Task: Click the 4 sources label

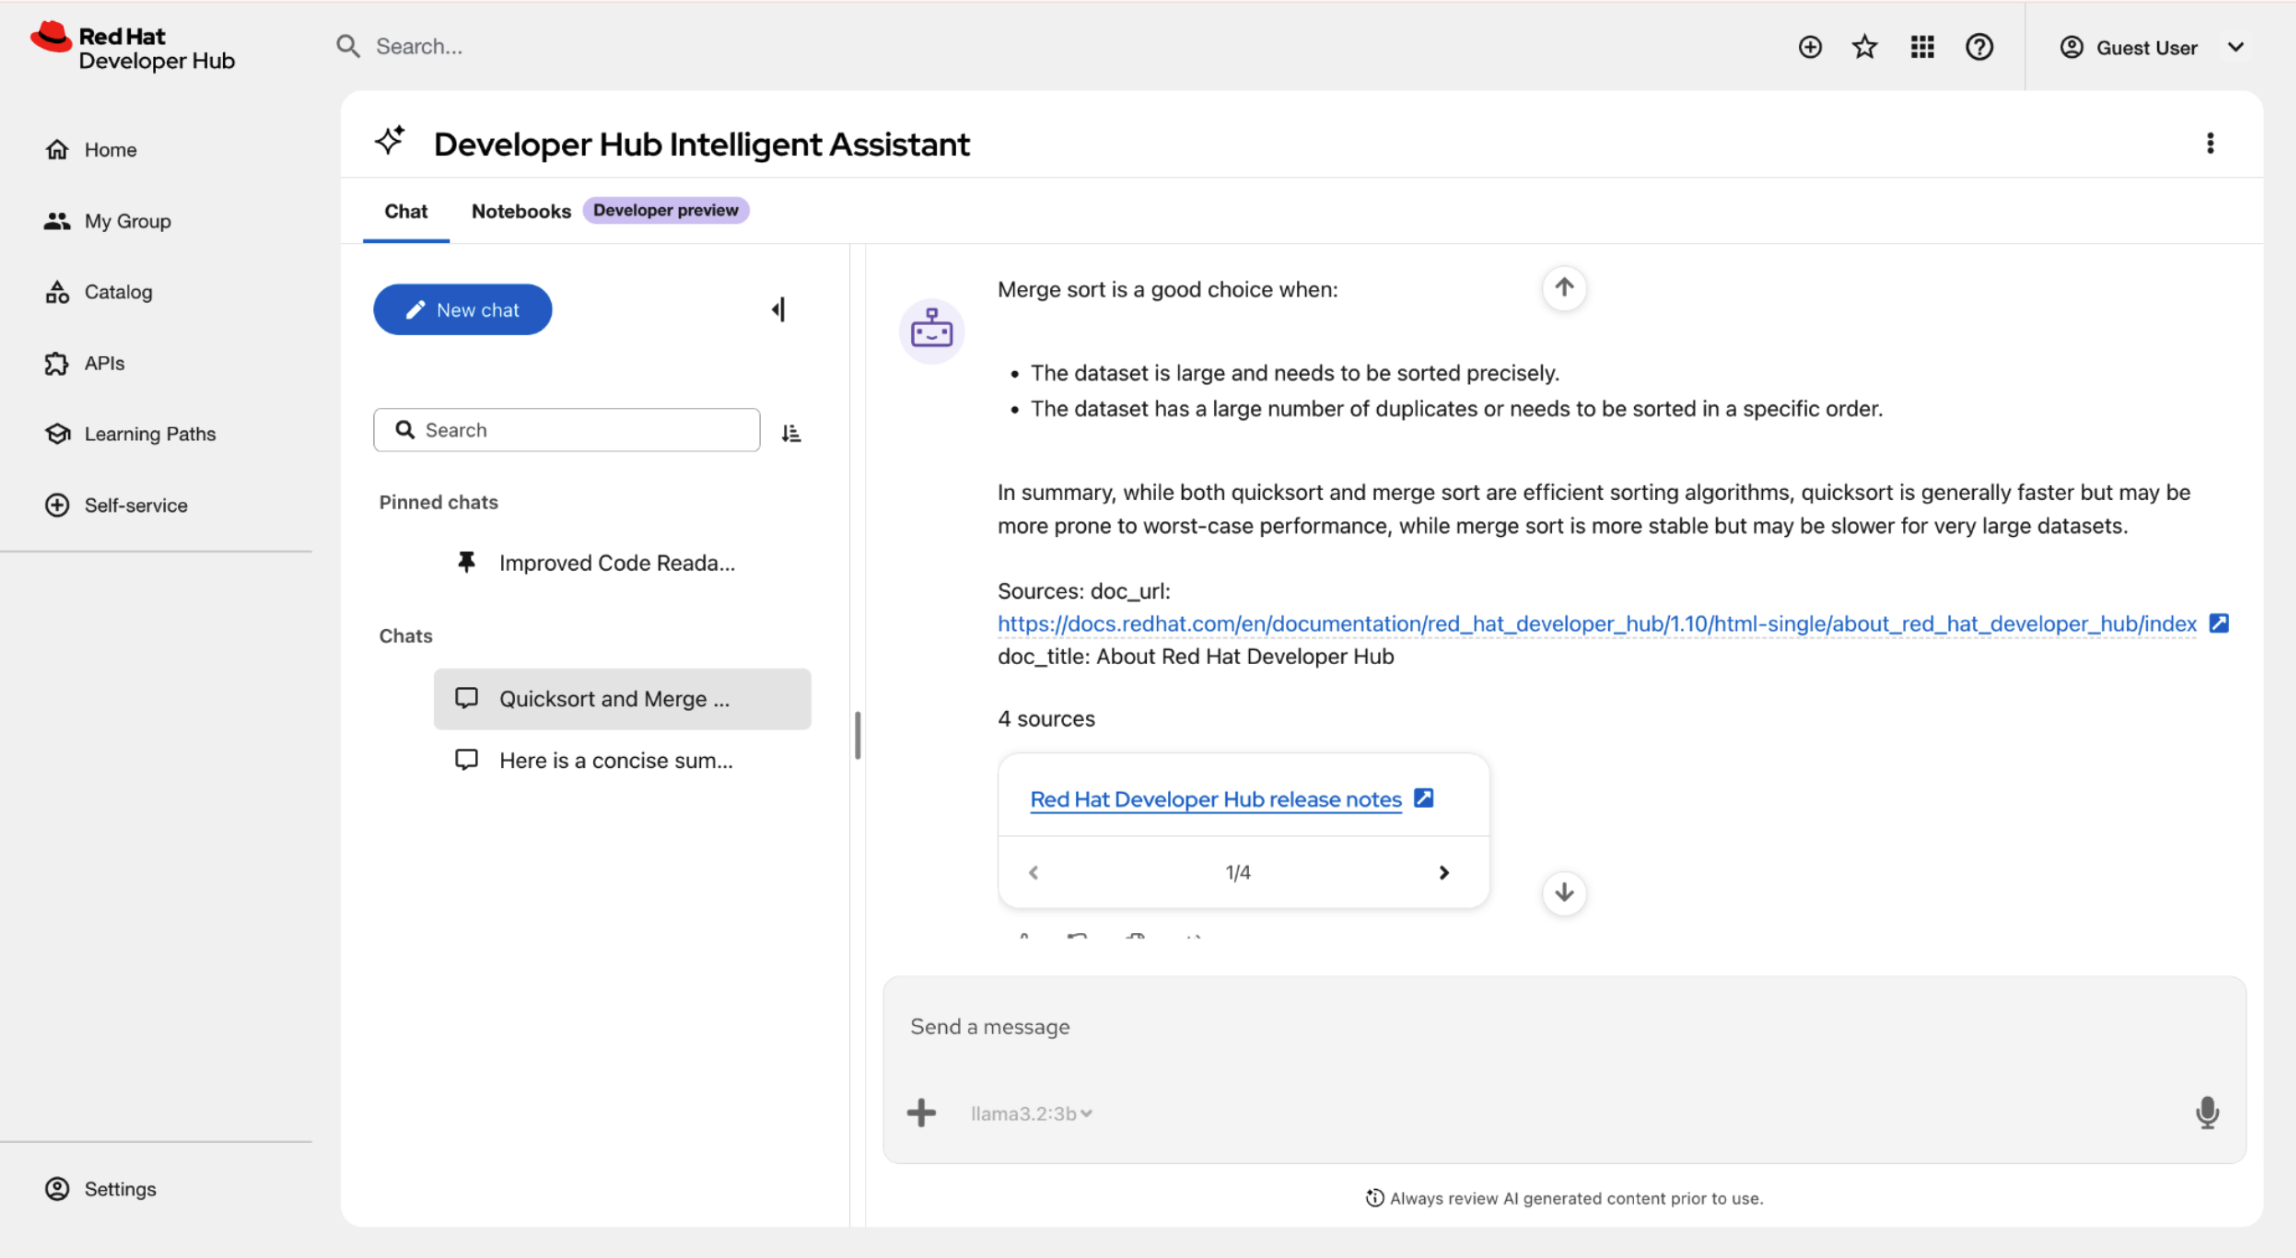Action: coord(1046,718)
